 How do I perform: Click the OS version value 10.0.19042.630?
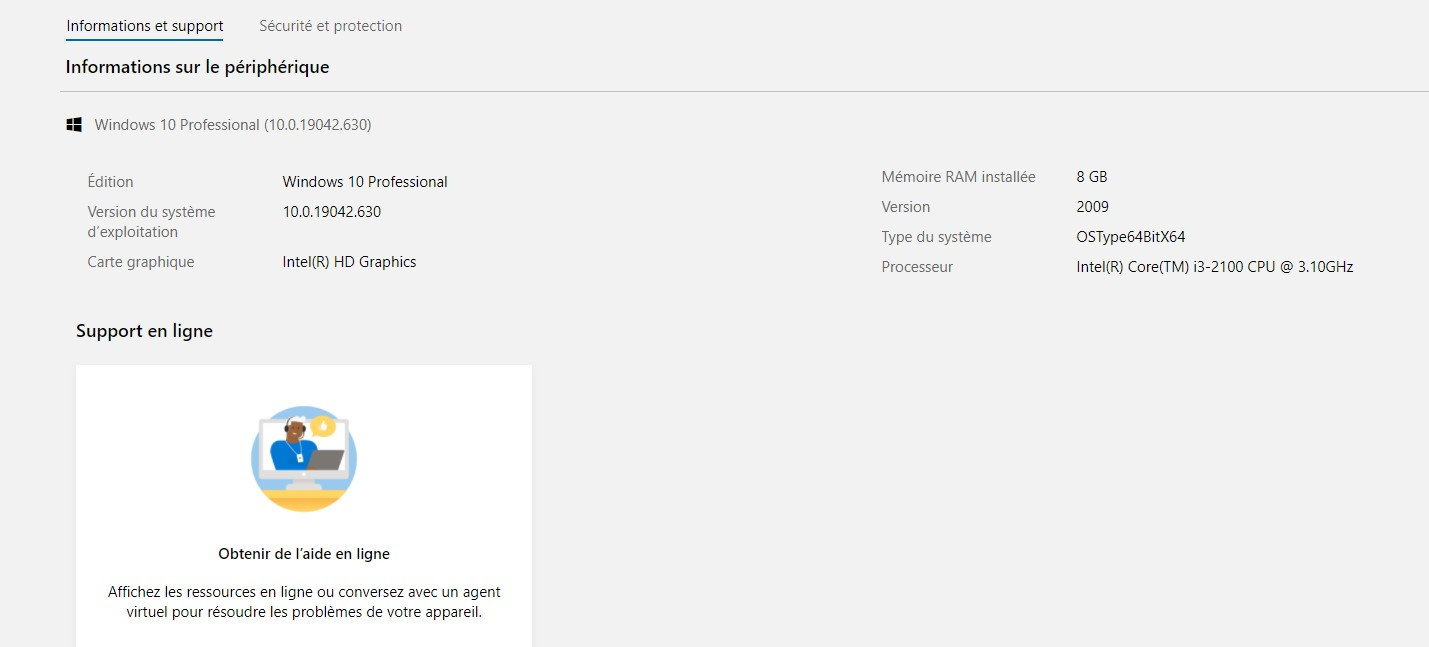[x=331, y=212]
